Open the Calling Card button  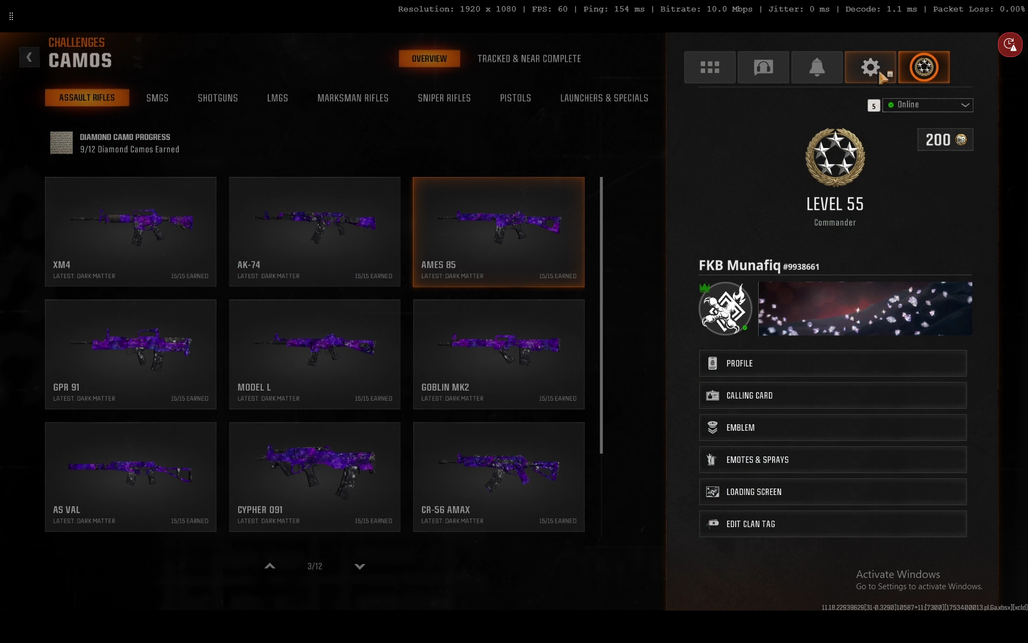833,395
